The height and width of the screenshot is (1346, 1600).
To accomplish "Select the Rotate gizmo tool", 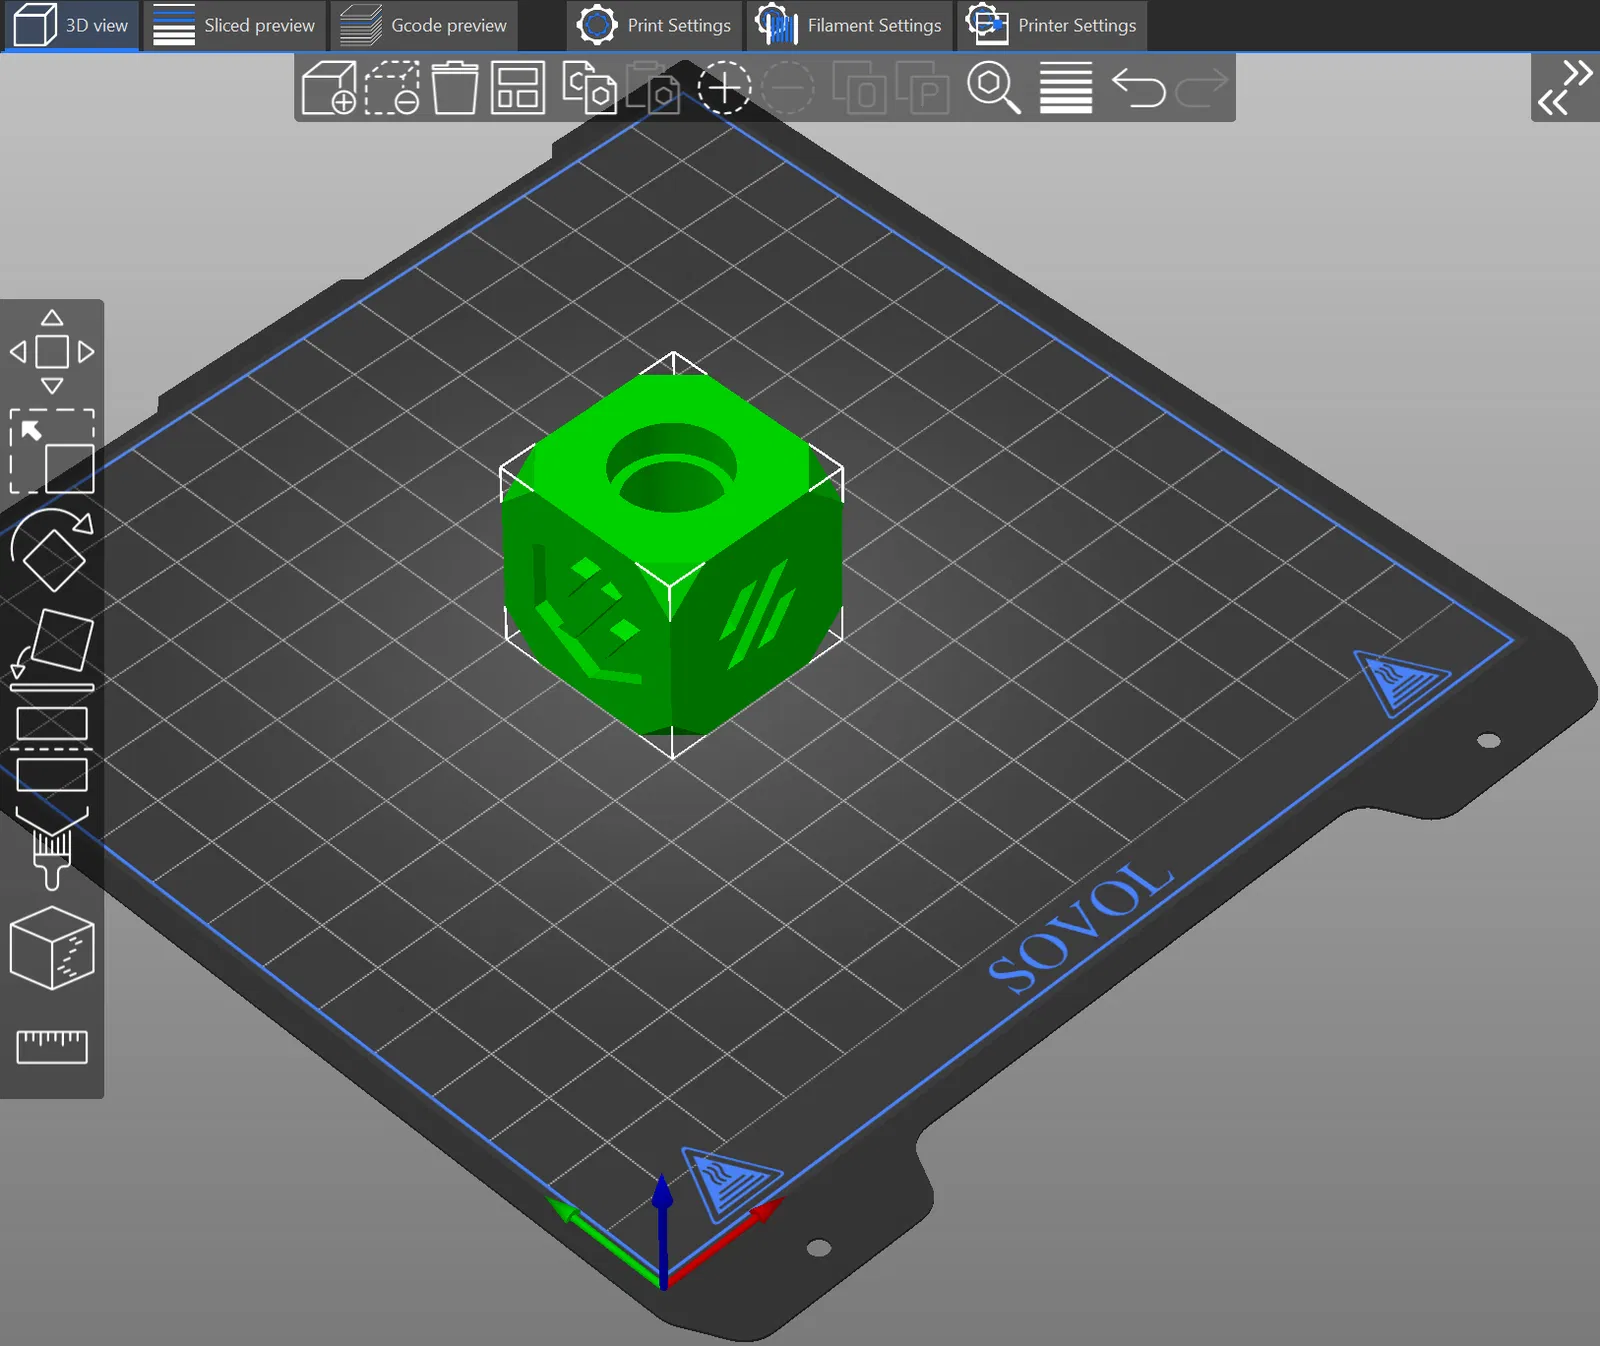I will pyautogui.click(x=52, y=550).
